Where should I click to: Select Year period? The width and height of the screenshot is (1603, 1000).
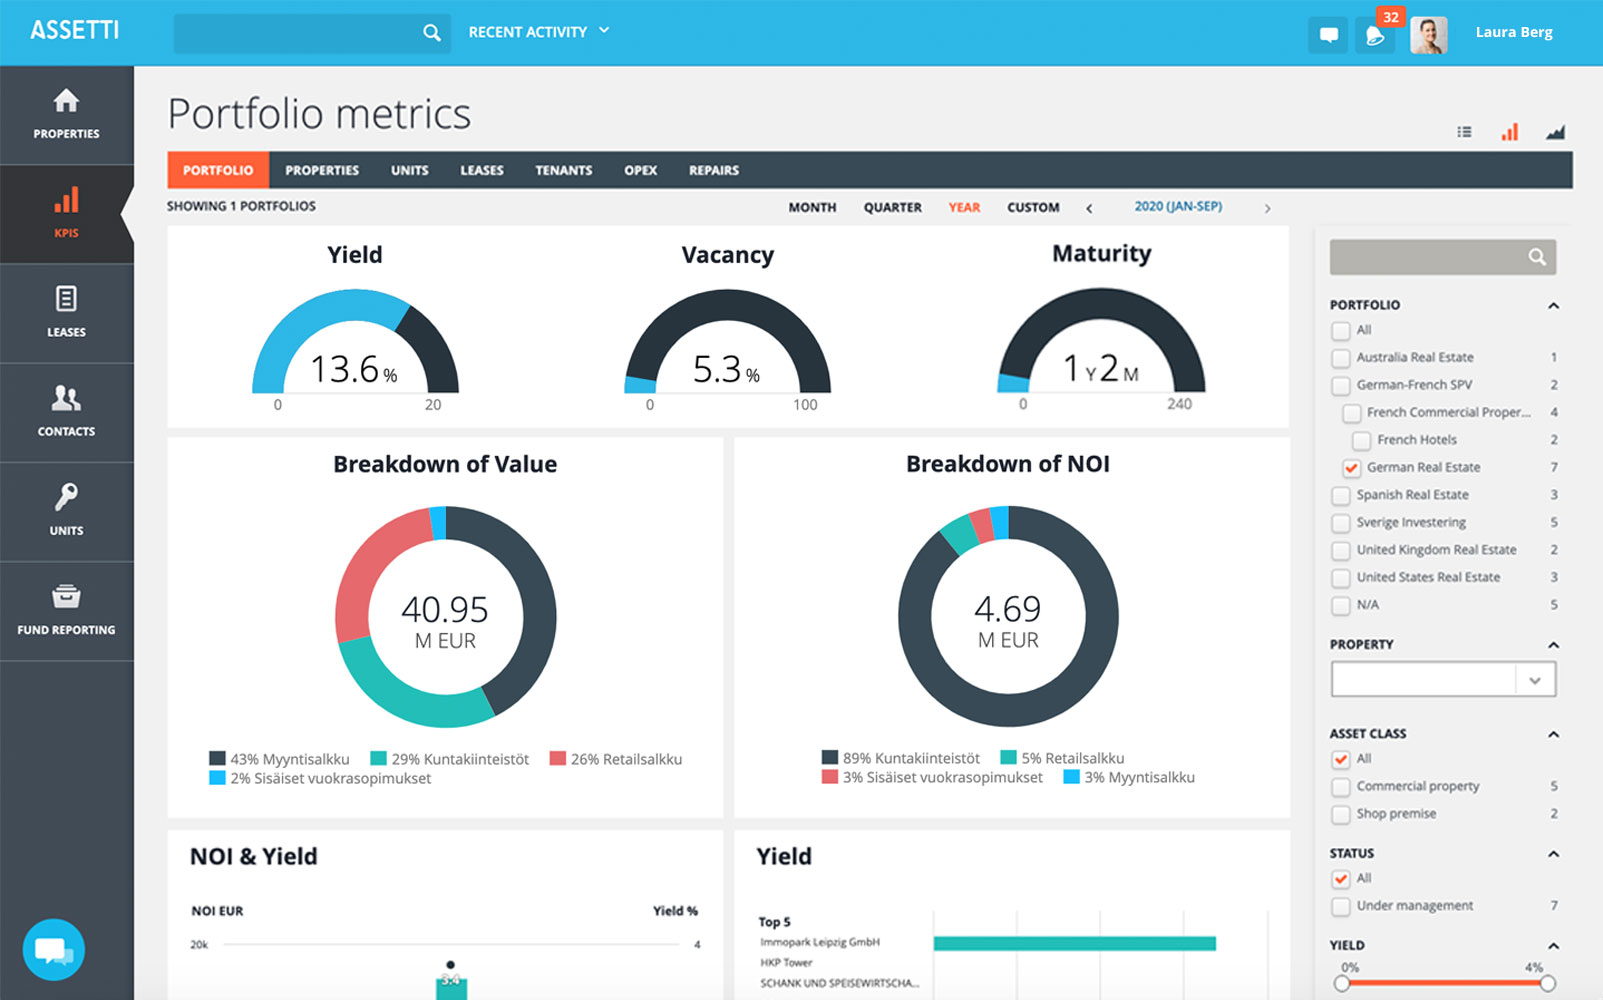point(964,208)
